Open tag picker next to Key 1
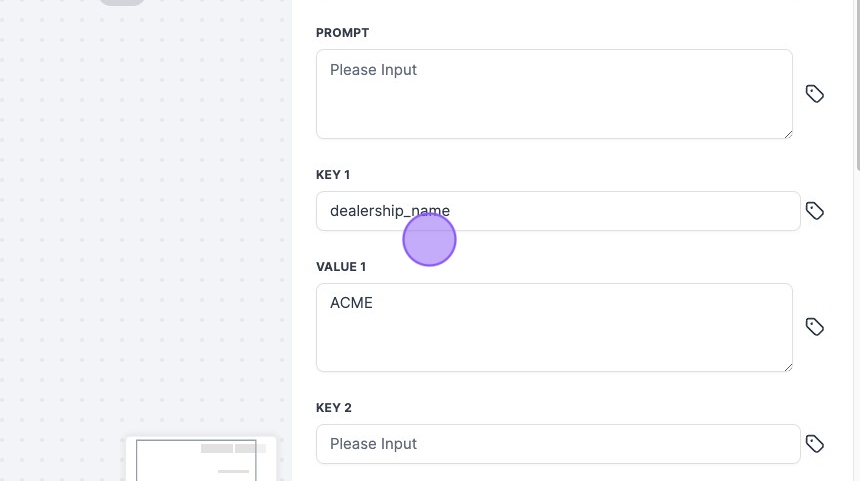This screenshot has width=860, height=481. coord(815,211)
